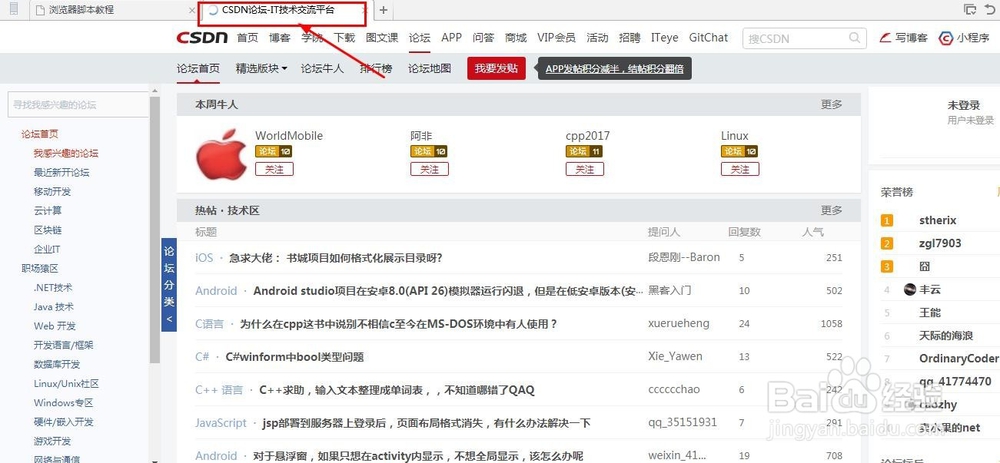Open GitChat in the navigation
This screenshot has height=463, width=1000.
[x=709, y=38]
